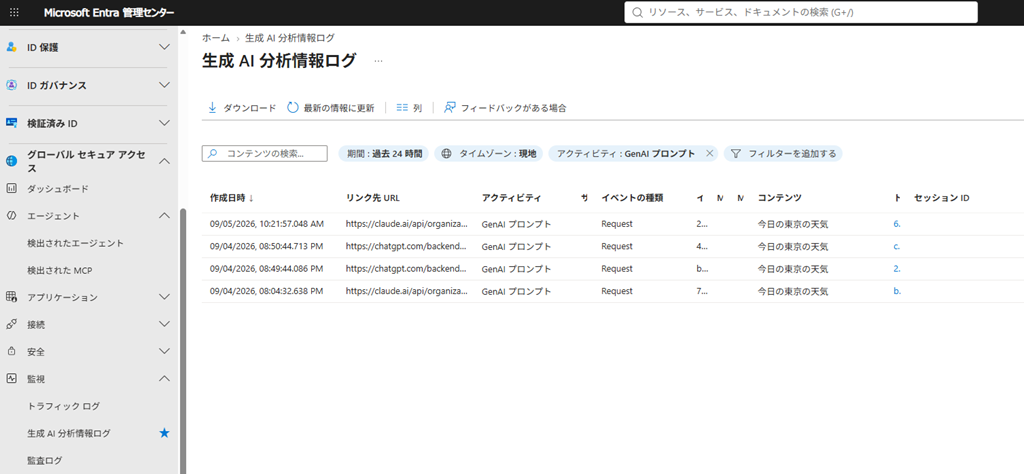Click the download arrow icon
Image resolution: width=1024 pixels, height=474 pixels.
tap(212, 108)
